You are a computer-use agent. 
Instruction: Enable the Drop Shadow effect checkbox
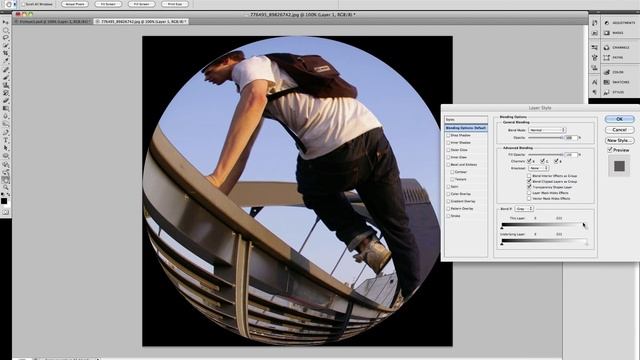[448, 135]
